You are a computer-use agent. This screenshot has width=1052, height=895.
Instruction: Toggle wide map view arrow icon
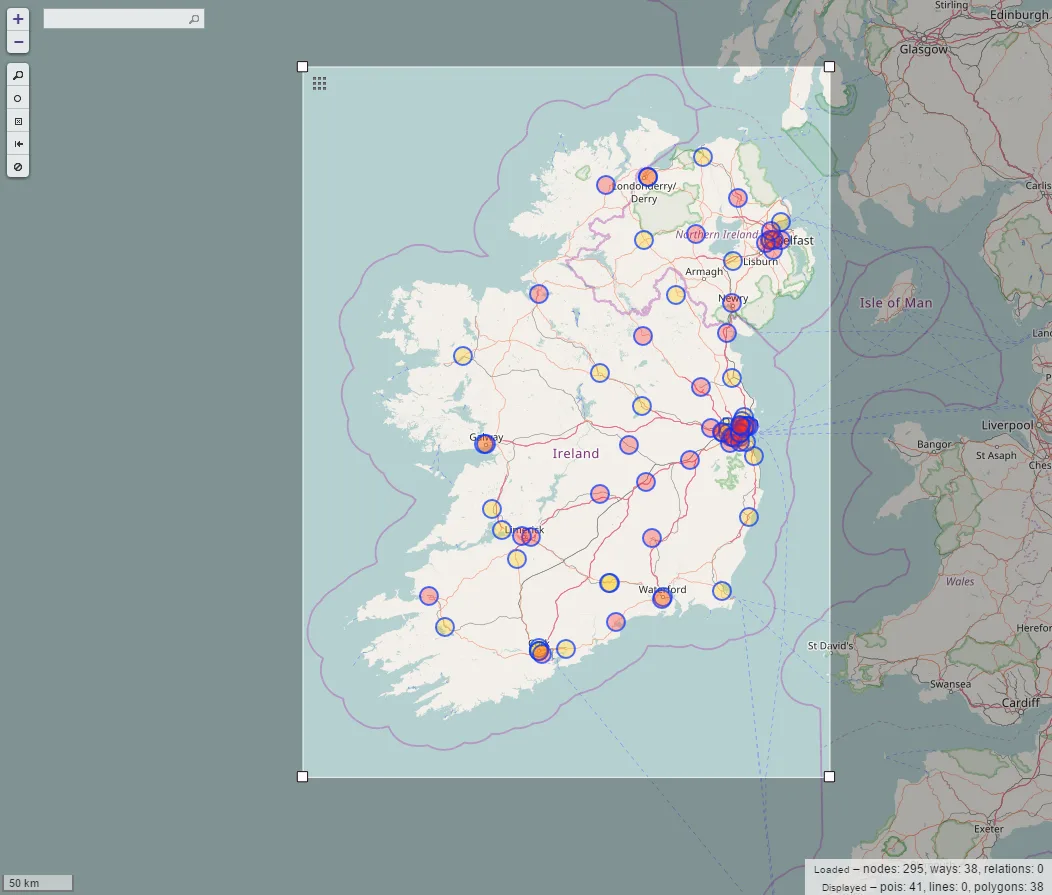click(x=18, y=144)
